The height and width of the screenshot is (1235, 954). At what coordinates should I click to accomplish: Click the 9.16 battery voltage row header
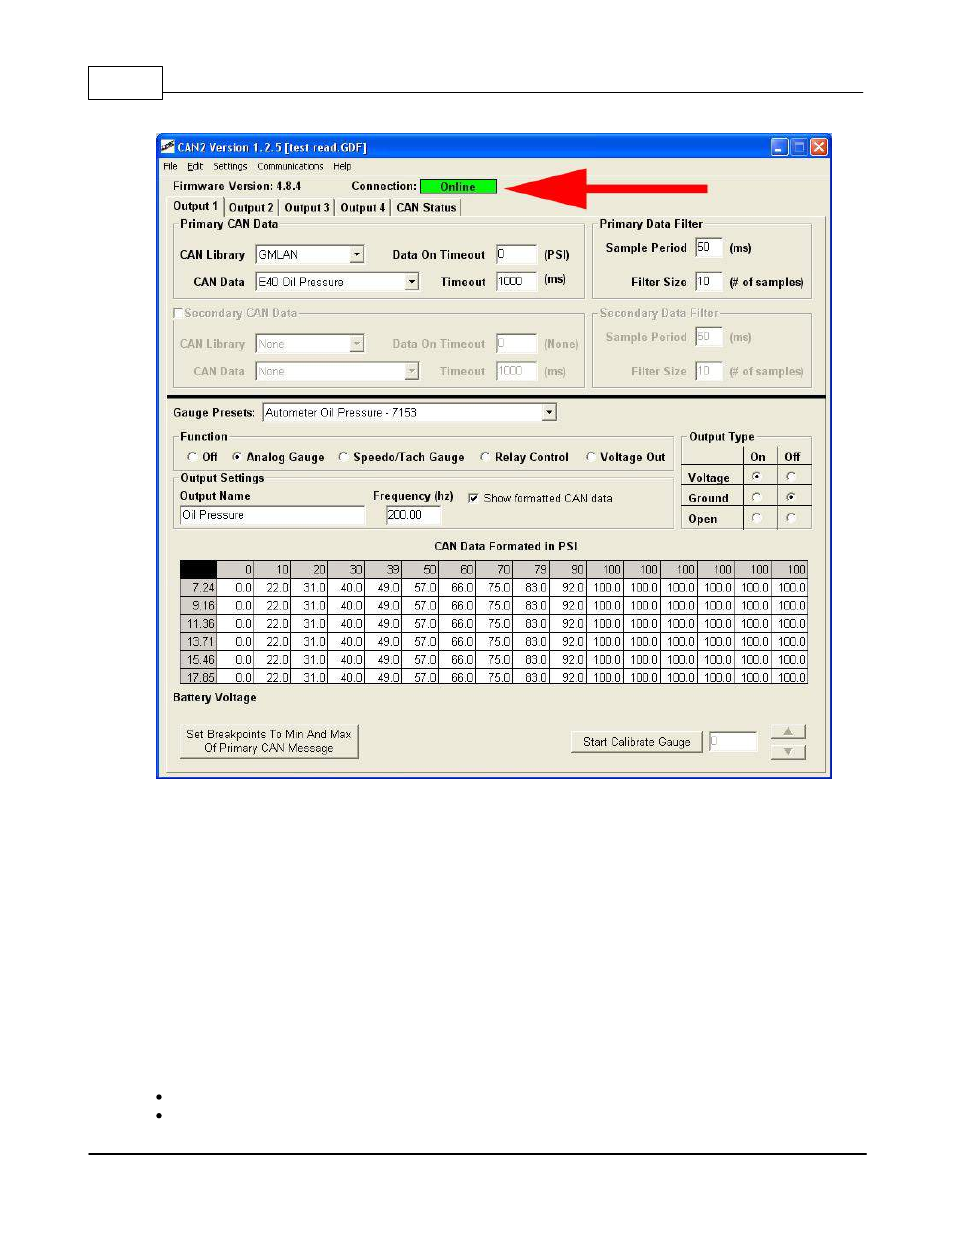click(199, 606)
